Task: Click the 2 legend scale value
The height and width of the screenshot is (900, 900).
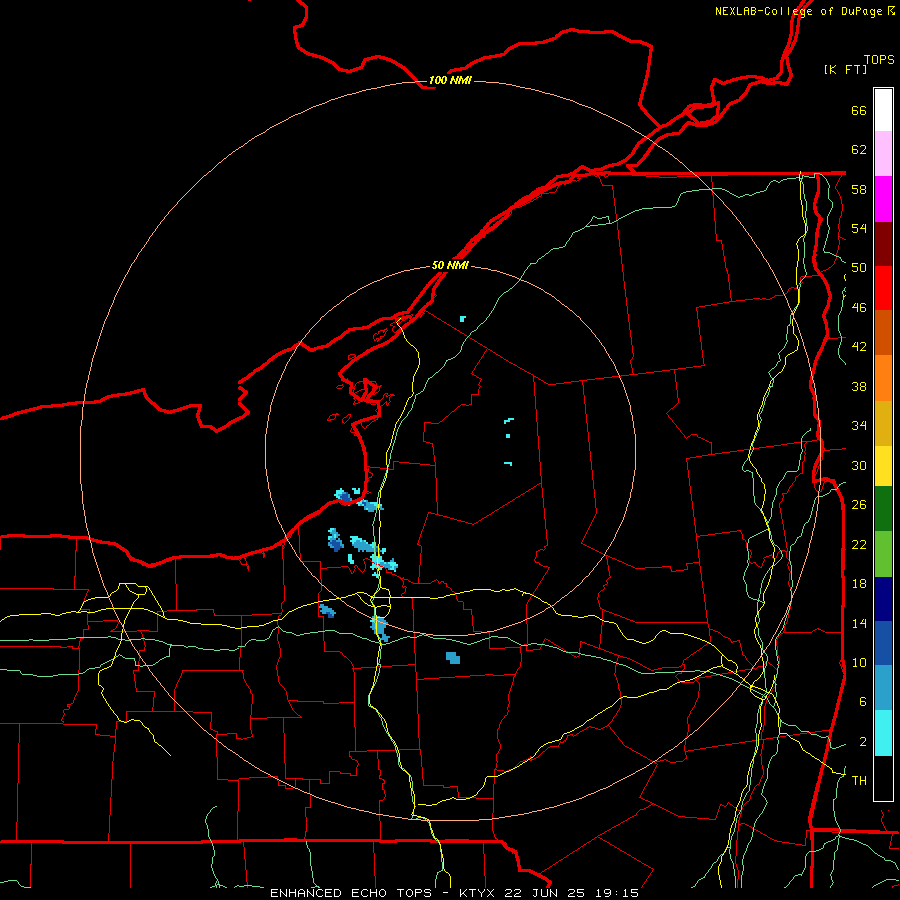Action: click(863, 742)
